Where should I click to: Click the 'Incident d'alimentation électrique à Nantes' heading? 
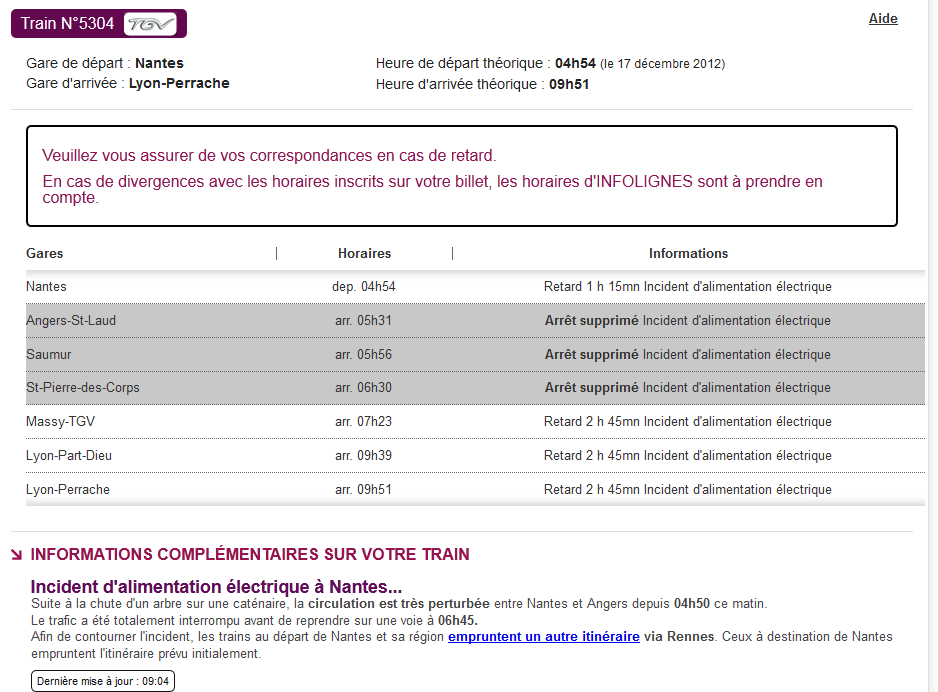click(216, 586)
